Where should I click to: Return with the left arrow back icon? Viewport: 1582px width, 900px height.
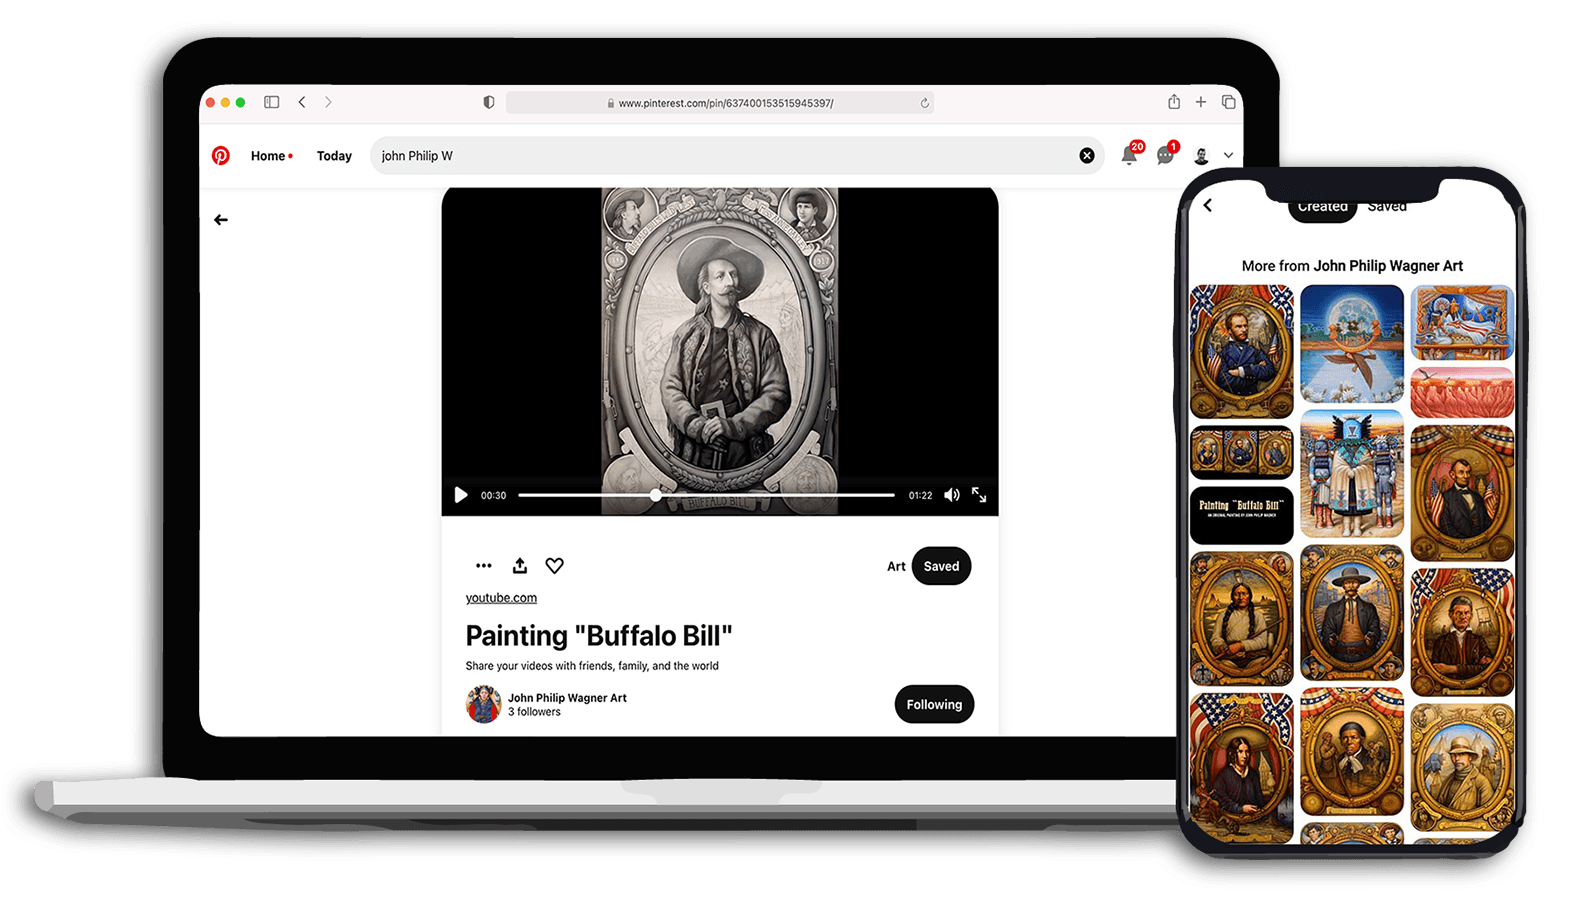click(x=221, y=220)
